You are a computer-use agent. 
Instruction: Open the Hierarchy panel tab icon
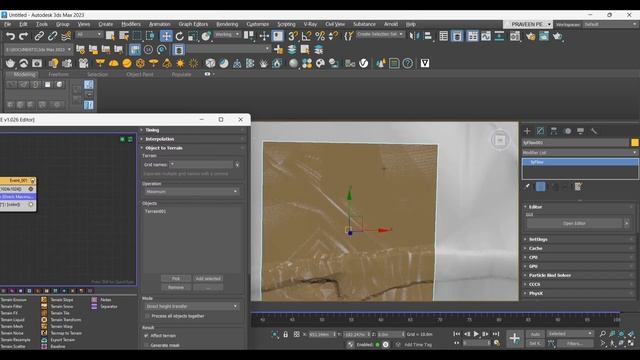coord(554,131)
